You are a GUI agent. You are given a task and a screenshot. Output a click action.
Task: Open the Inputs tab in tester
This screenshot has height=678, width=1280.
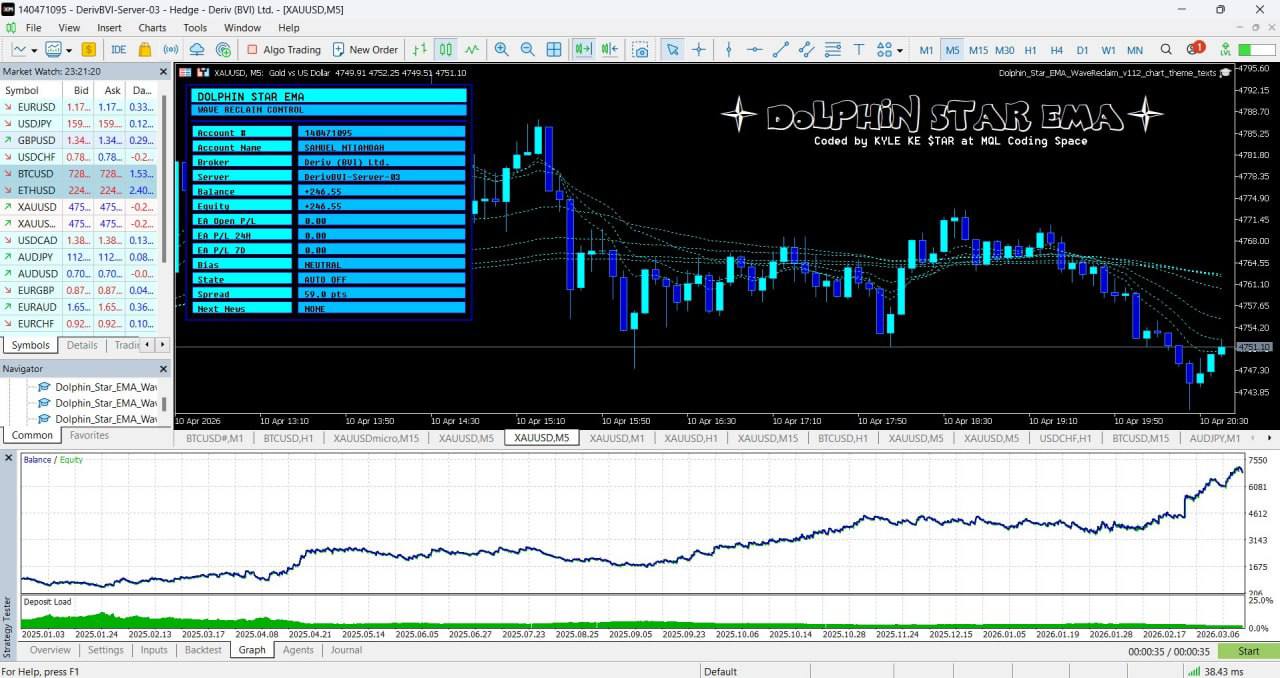[x=154, y=650]
